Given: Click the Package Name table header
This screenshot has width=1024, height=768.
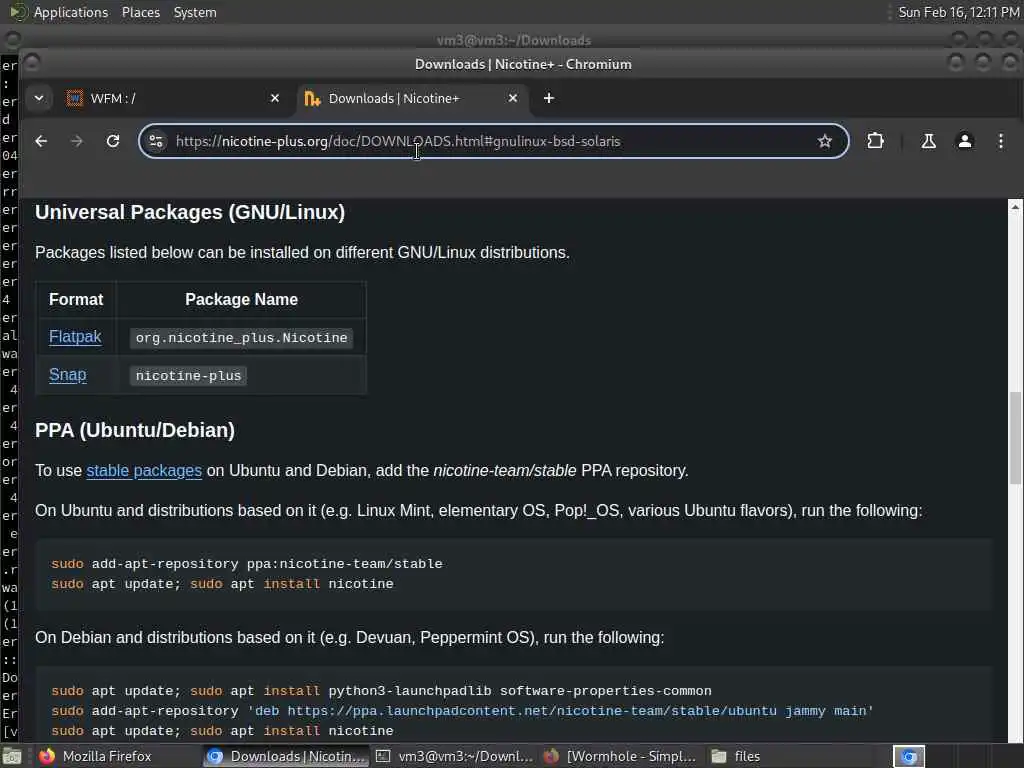Looking at the screenshot, I should (x=242, y=300).
